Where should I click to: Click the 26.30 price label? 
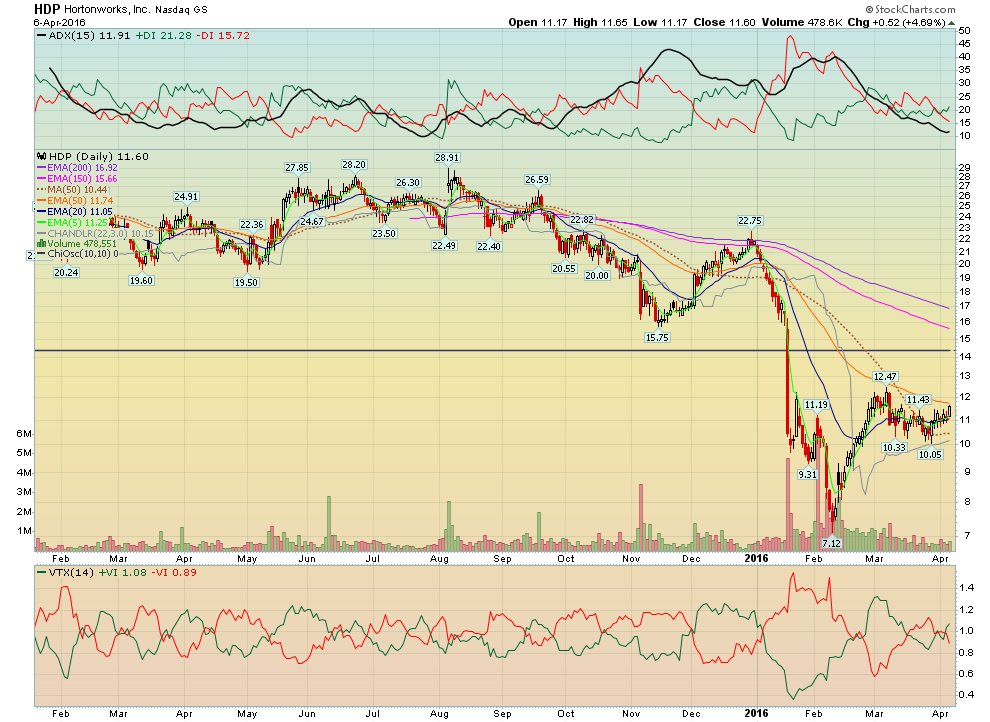408,182
